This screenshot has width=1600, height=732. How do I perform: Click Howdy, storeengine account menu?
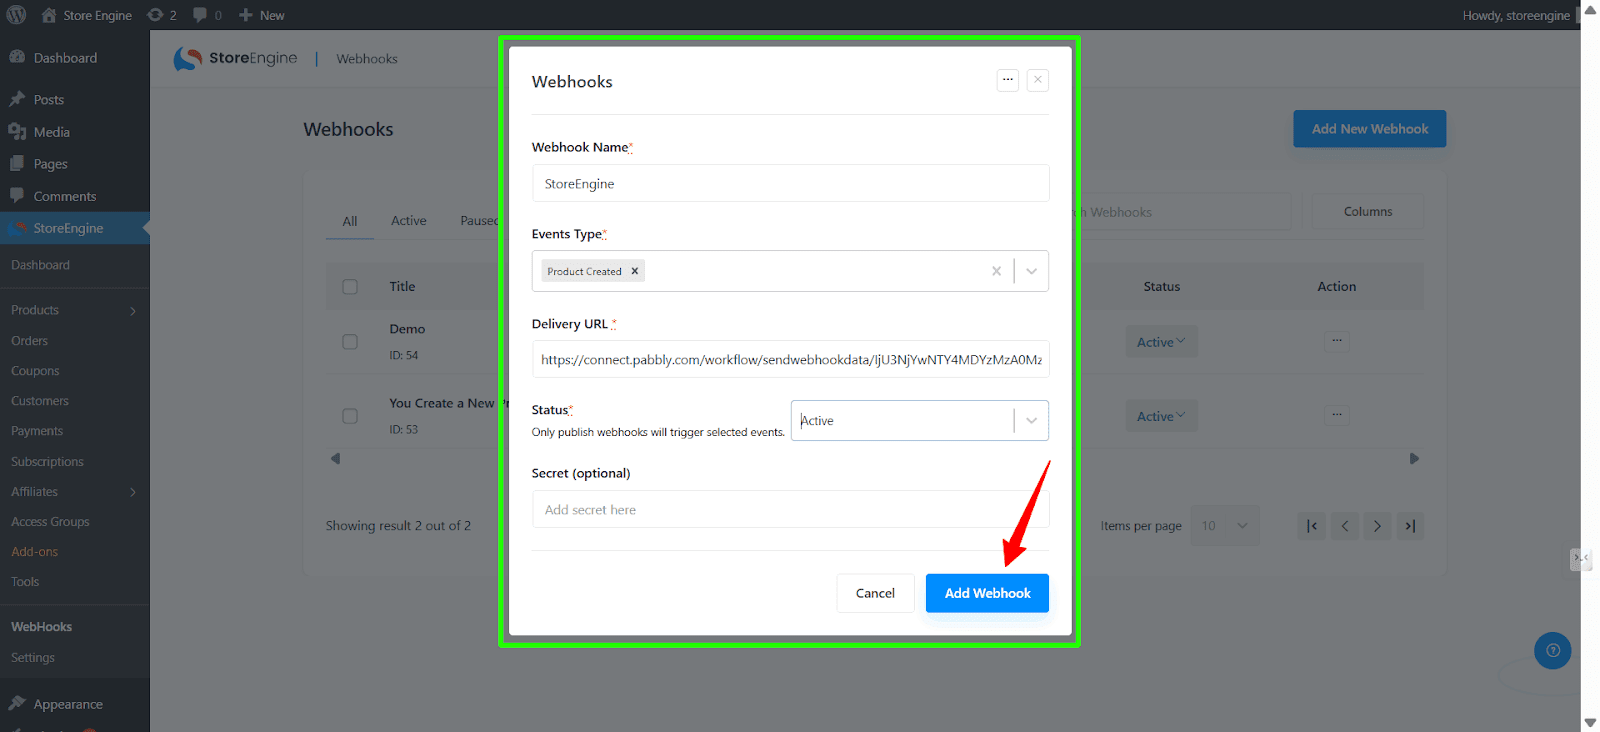tap(1516, 15)
